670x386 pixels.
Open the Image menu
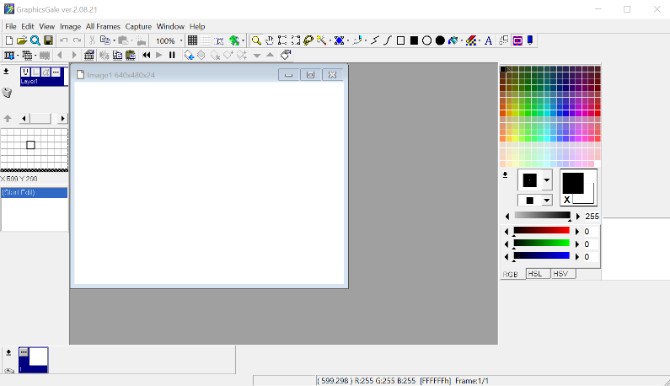[x=70, y=27]
